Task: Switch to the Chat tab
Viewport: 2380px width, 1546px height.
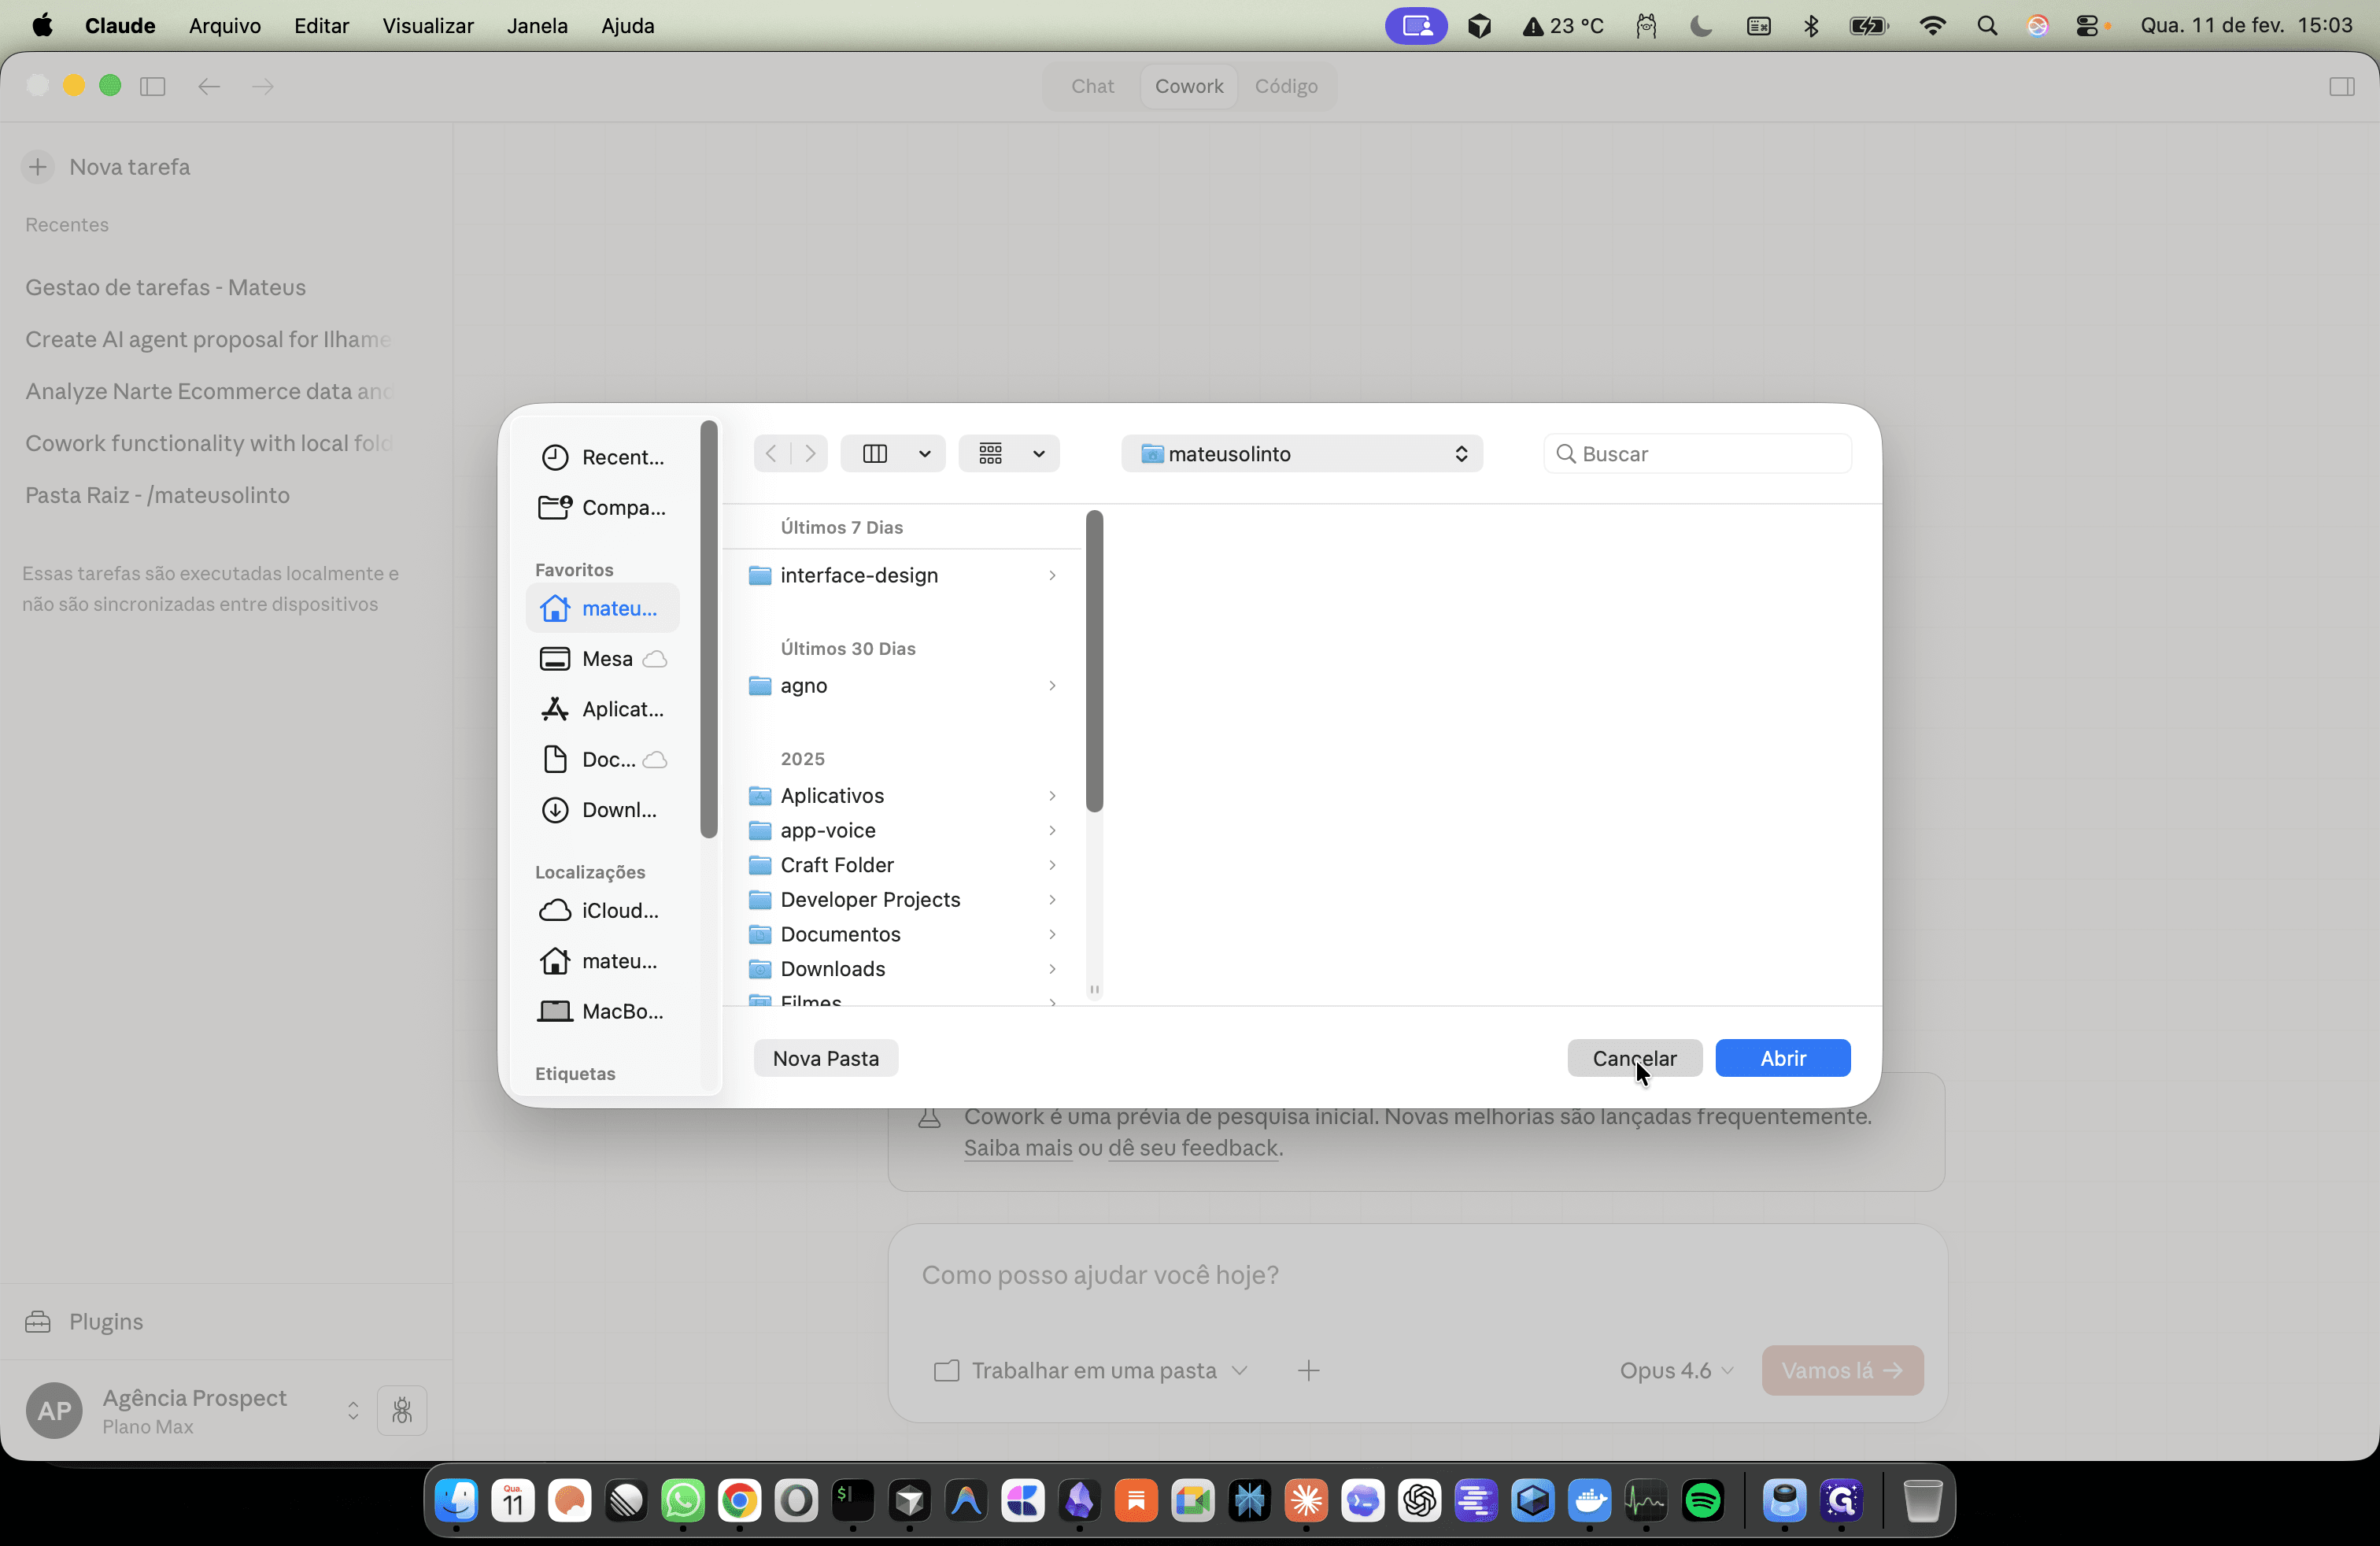Action: click(x=1092, y=86)
